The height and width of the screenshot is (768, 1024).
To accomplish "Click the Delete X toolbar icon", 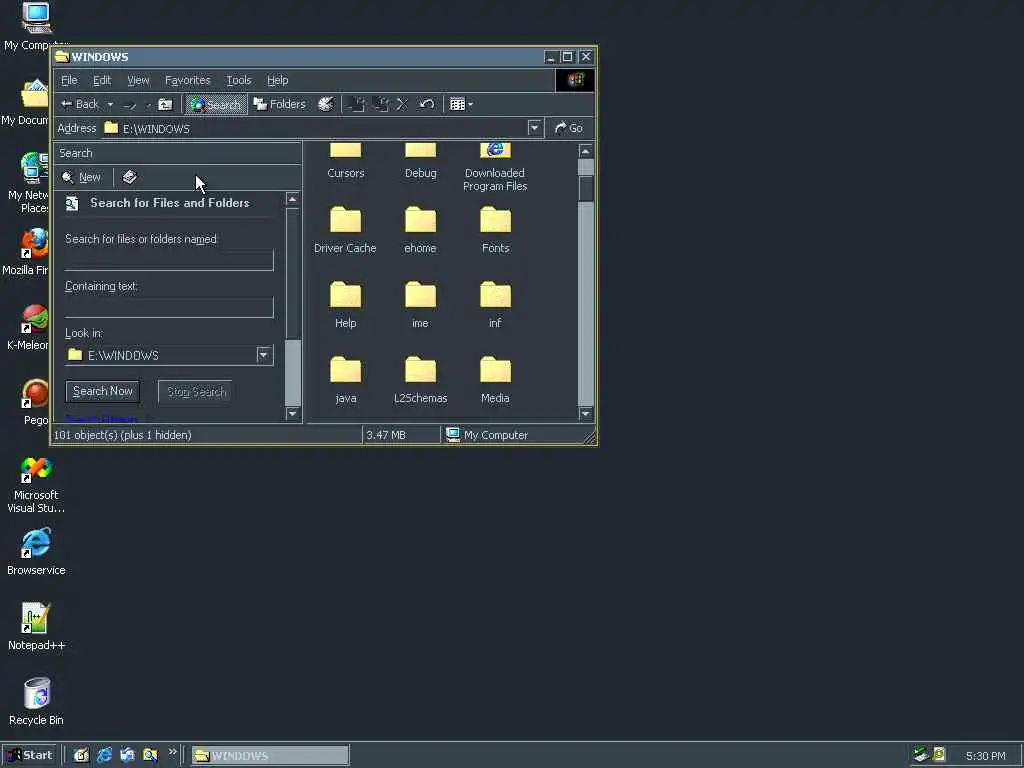I will point(402,104).
